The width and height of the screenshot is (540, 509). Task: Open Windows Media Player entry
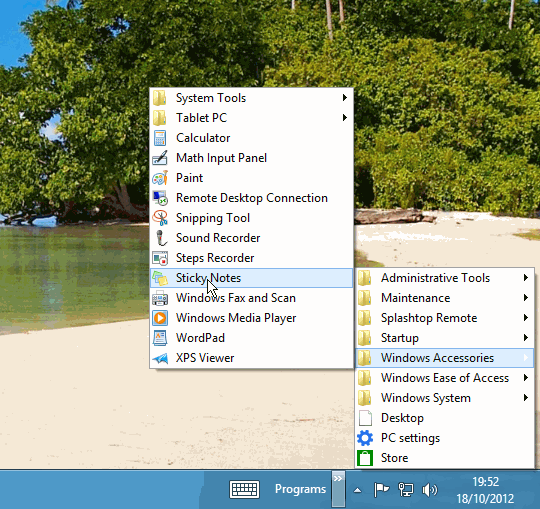[251, 318]
